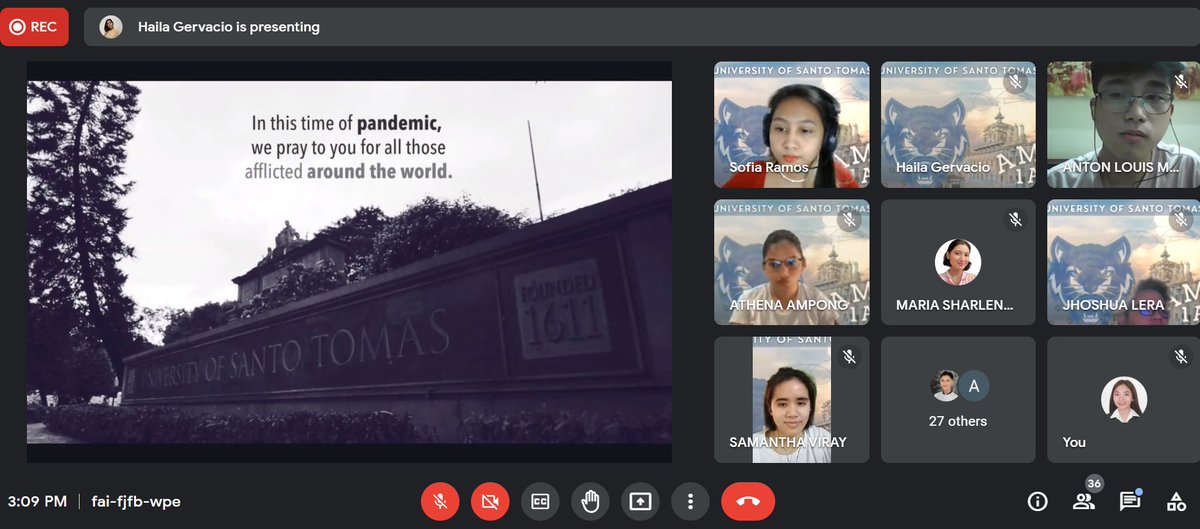
Task: Open chat with everyone
Action: click(x=1130, y=501)
